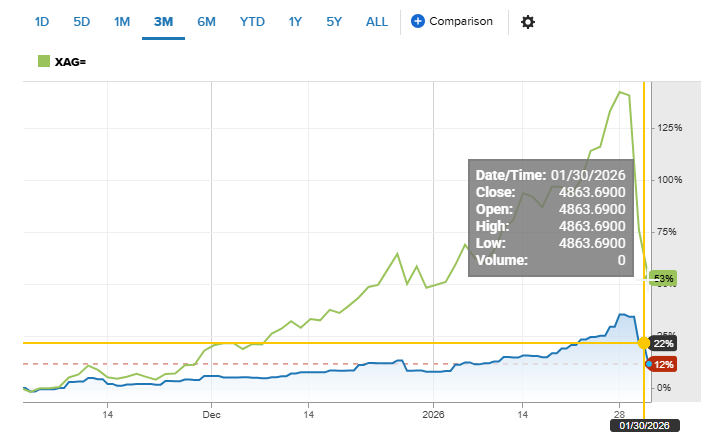
Task: Click the Dec marker on time axis
Action: point(211,412)
